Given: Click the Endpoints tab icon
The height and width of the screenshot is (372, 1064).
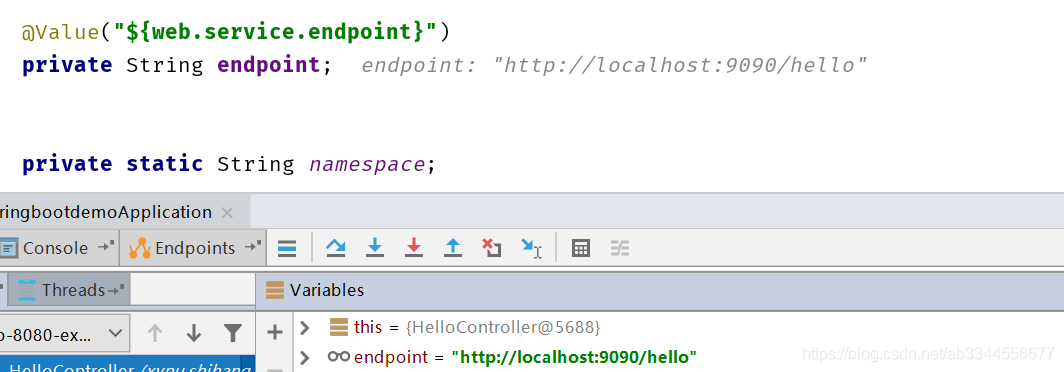Looking at the screenshot, I should [x=140, y=248].
